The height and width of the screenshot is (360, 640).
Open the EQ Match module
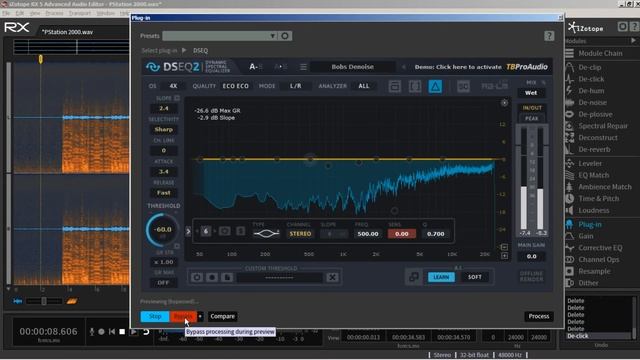pyautogui.click(x=593, y=175)
